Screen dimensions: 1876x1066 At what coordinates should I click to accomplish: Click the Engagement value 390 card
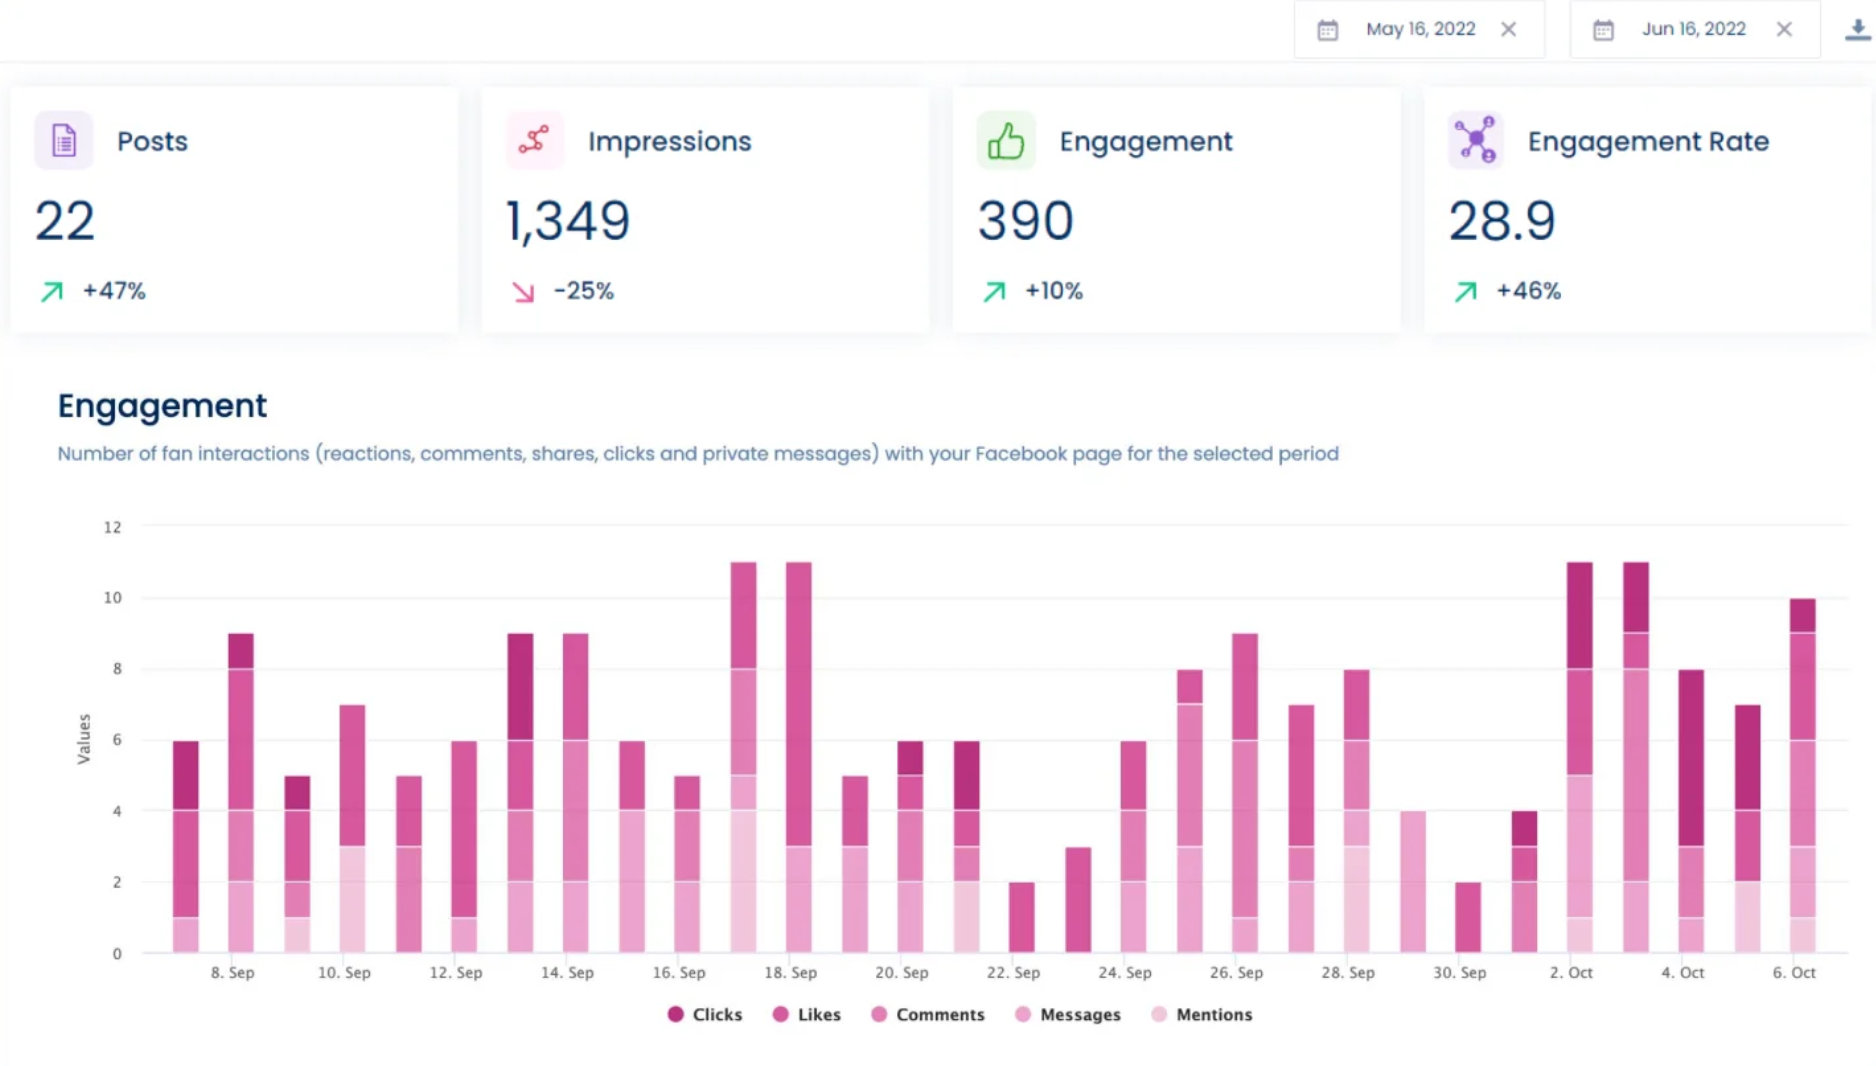tap(1025, 221)
